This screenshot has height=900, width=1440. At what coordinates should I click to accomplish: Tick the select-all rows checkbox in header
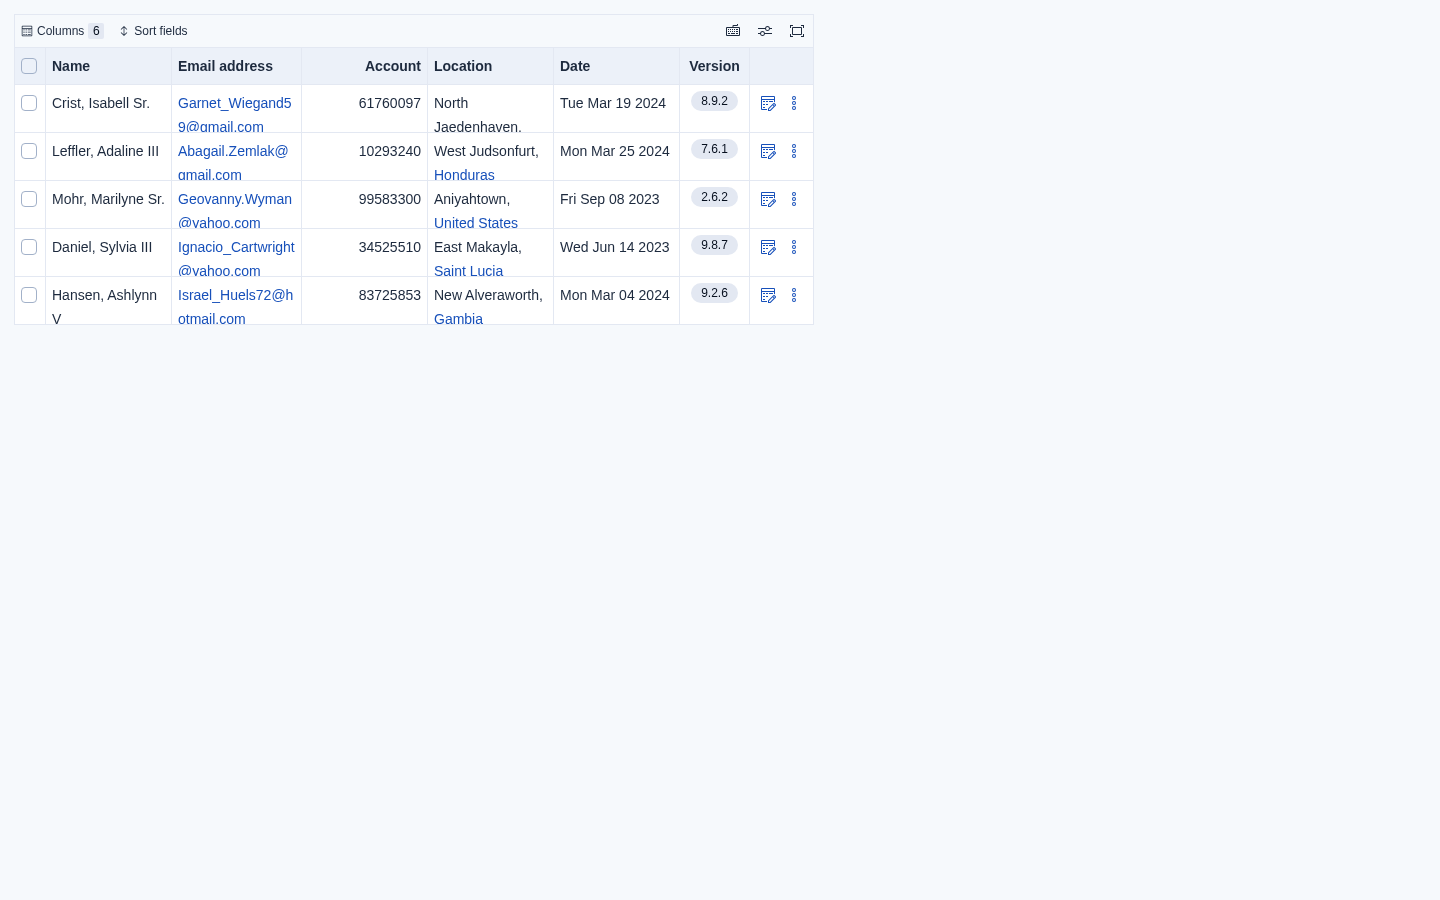click(29, 66)
